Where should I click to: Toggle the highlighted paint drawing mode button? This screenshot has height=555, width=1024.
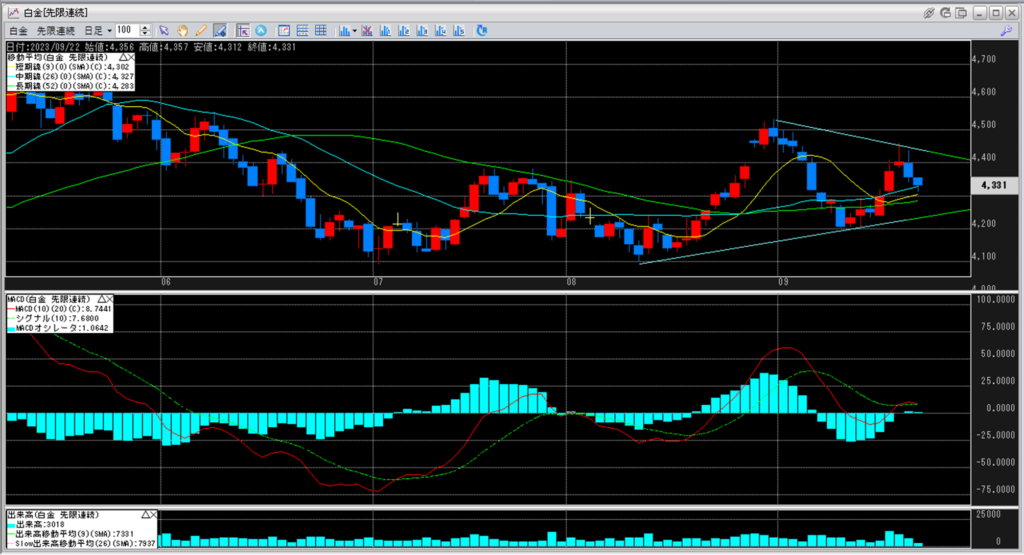coord(218,31)
